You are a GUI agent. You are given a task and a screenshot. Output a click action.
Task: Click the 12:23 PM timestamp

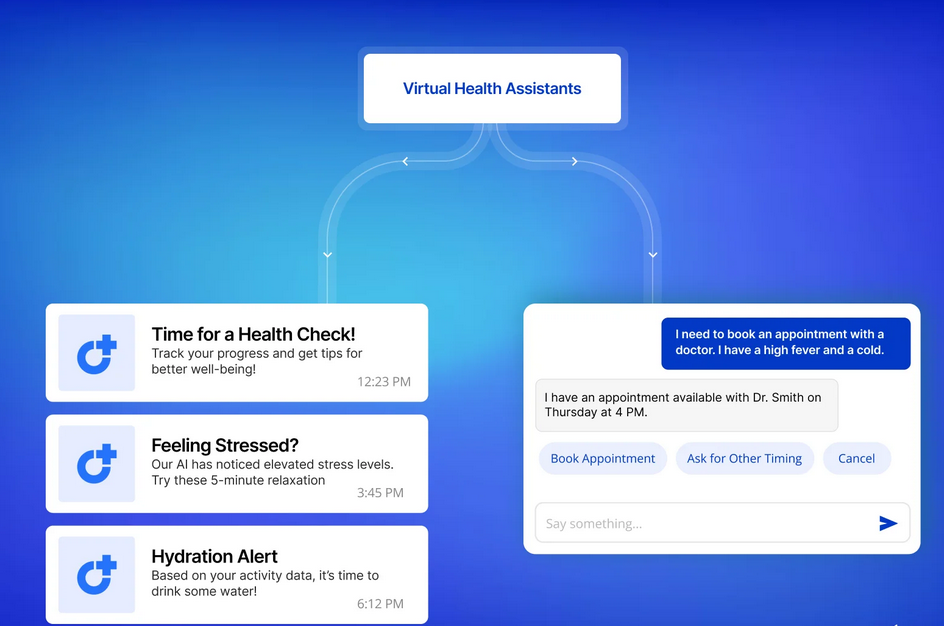point(384,382)
